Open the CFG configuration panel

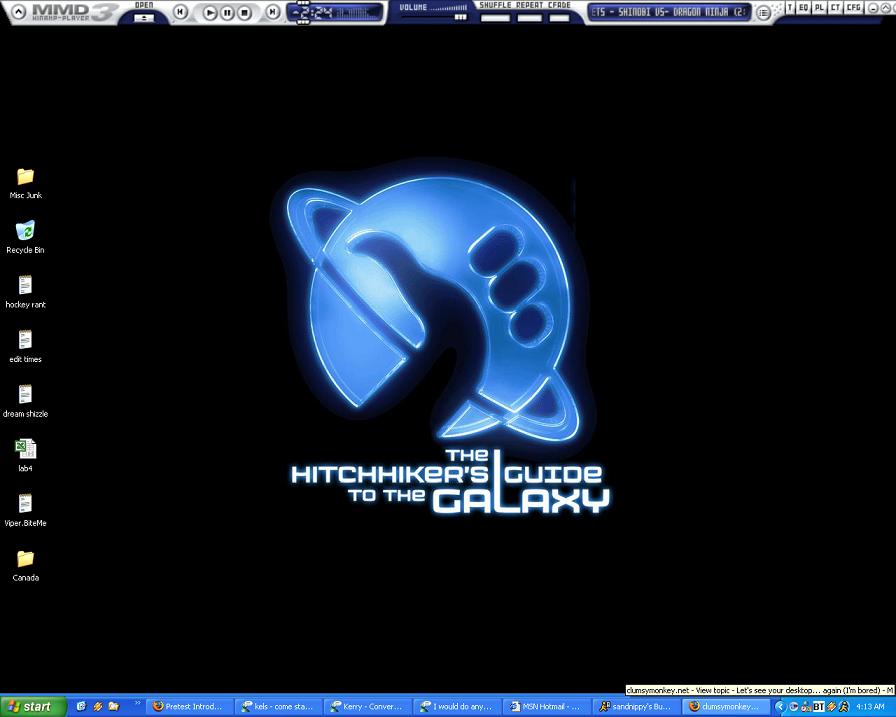point(853,8)
